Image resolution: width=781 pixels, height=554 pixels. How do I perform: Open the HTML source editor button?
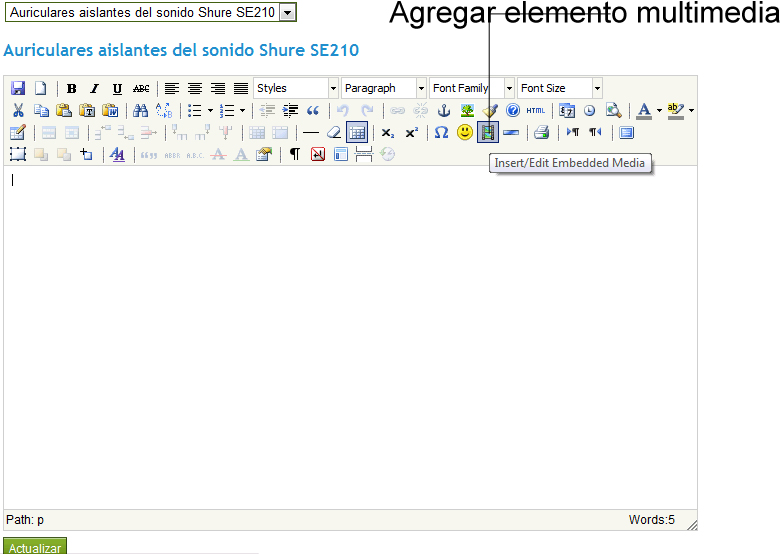535,110
